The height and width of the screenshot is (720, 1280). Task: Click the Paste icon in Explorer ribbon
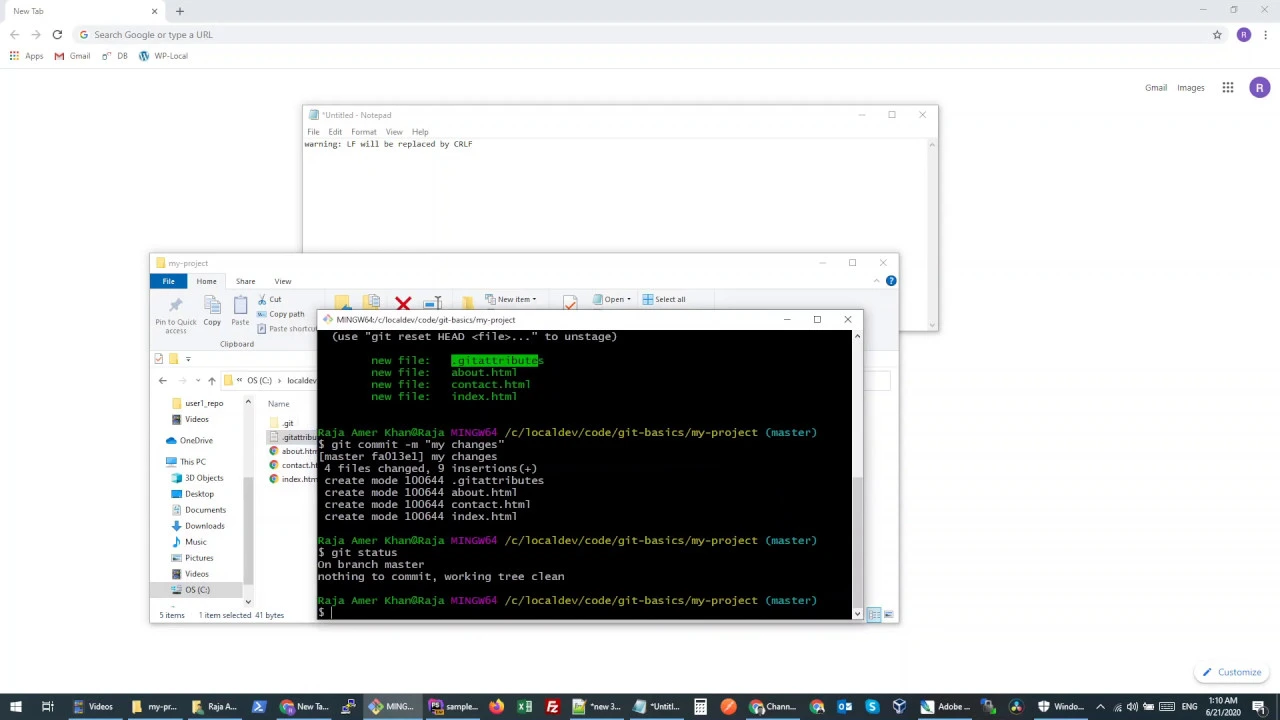(x=240, y=305)
